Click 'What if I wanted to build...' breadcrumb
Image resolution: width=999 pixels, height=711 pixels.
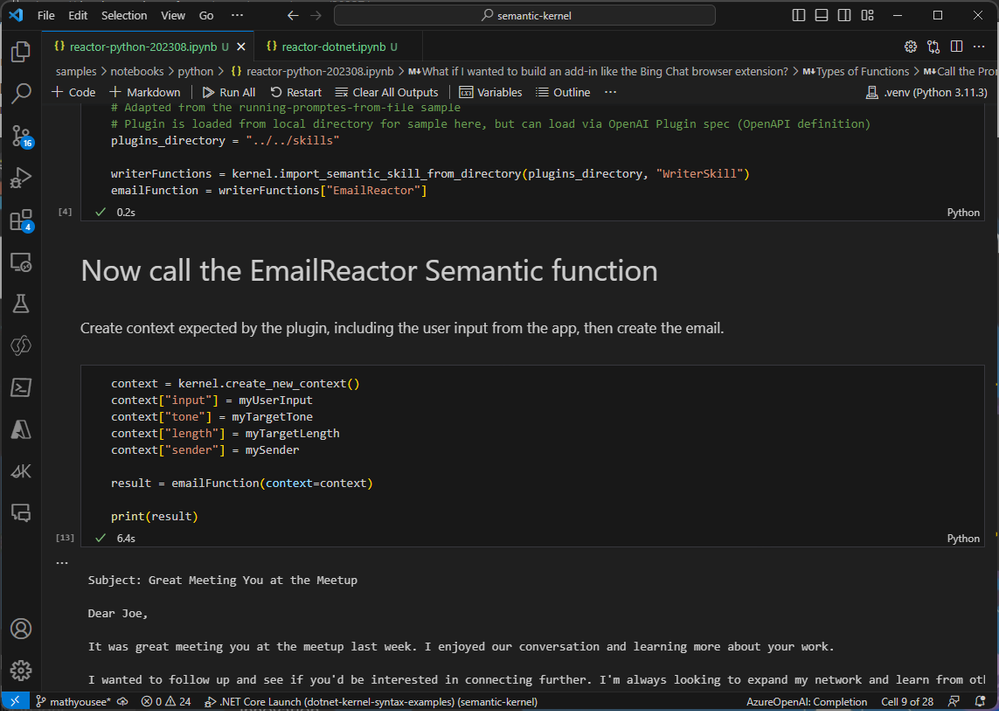599,71
